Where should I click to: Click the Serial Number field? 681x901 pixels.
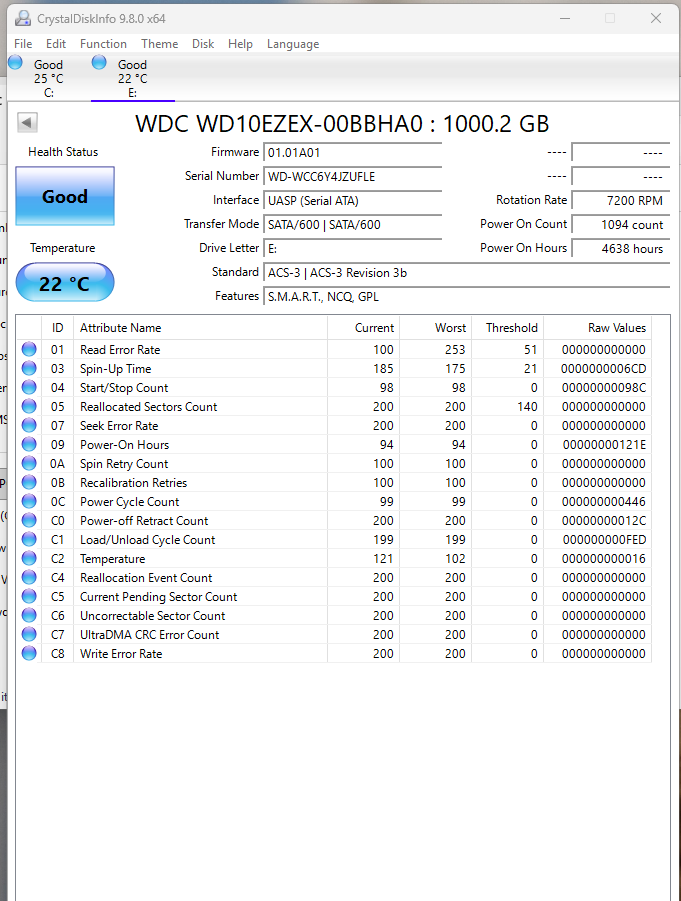352,177
